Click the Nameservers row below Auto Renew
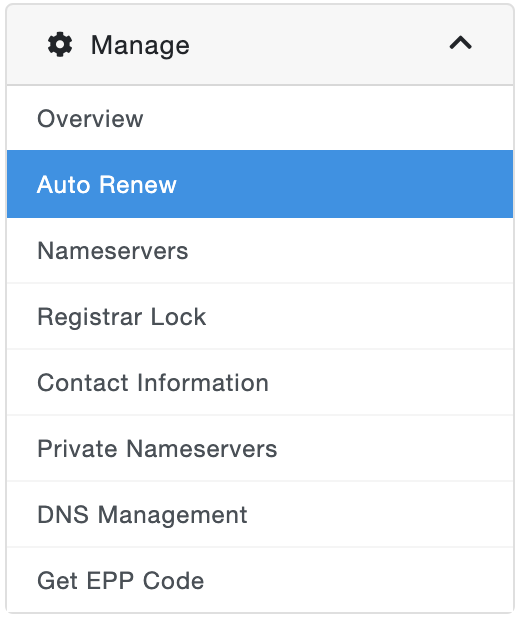The image size is (524, 626). 260,250
